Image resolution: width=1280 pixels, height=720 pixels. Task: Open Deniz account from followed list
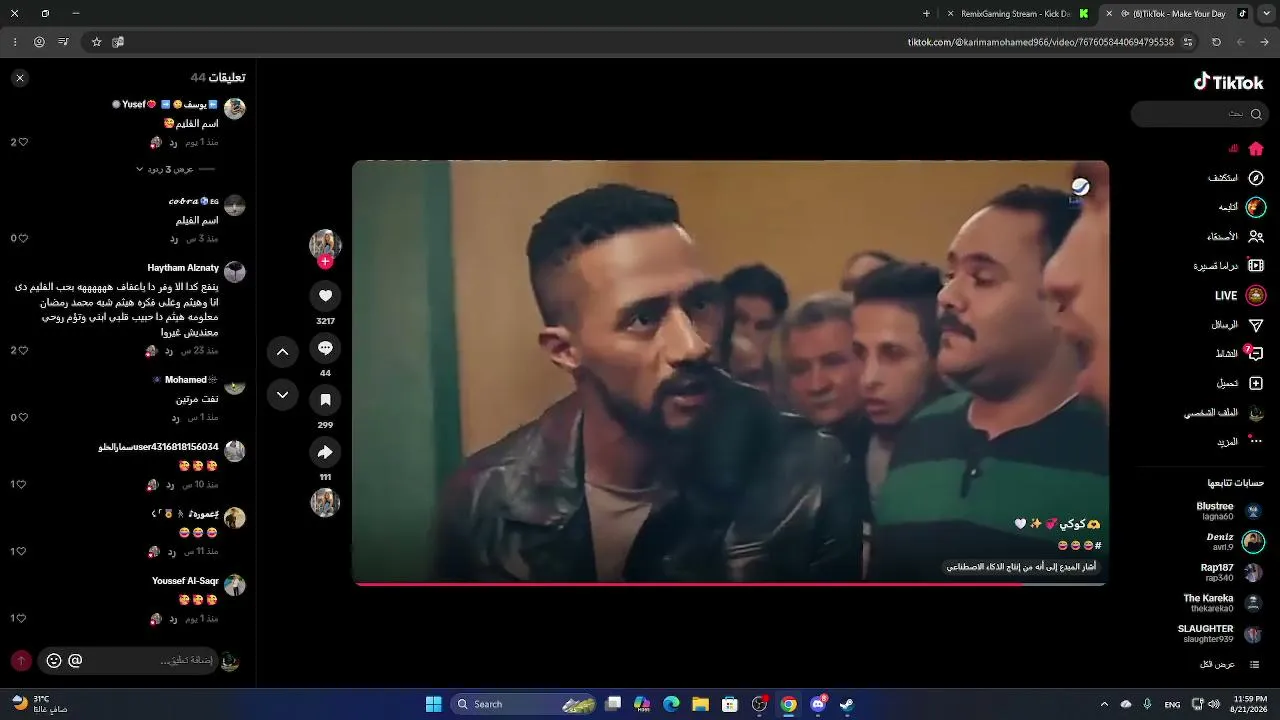pyautogui.click(x=1236, y=542)
